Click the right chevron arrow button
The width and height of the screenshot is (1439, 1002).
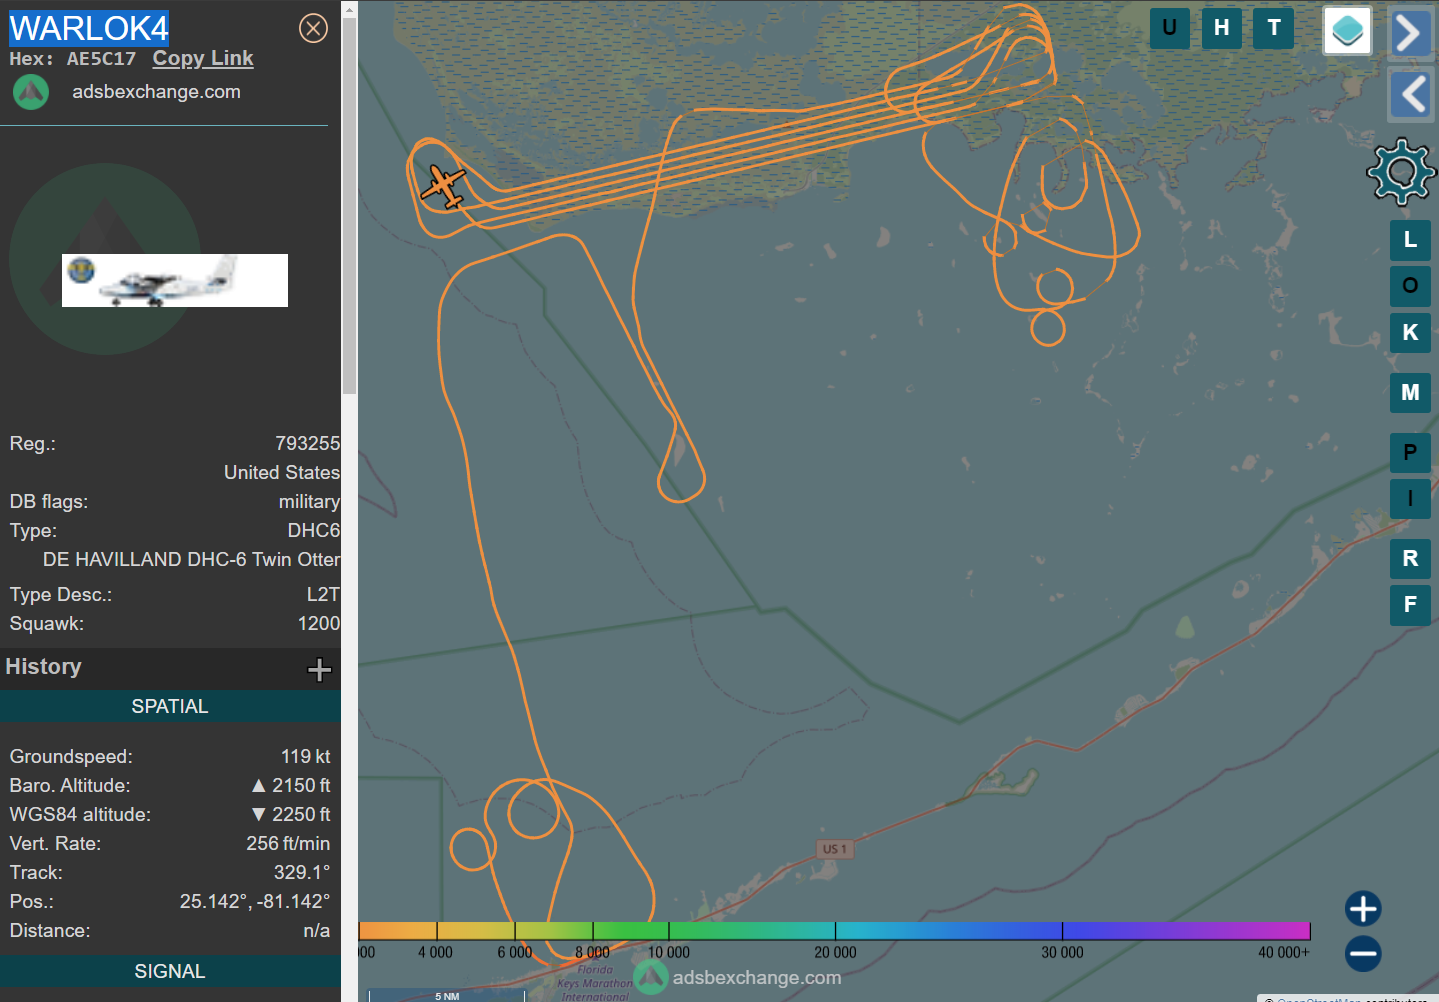pyautogui.click(x=1411, y=33)
